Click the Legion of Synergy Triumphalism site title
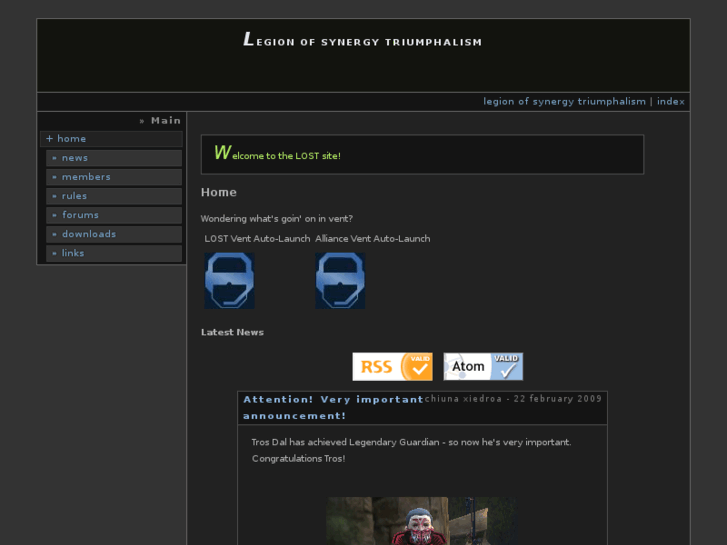This screenshot has height=545, width=727. [x=363, y=40]
